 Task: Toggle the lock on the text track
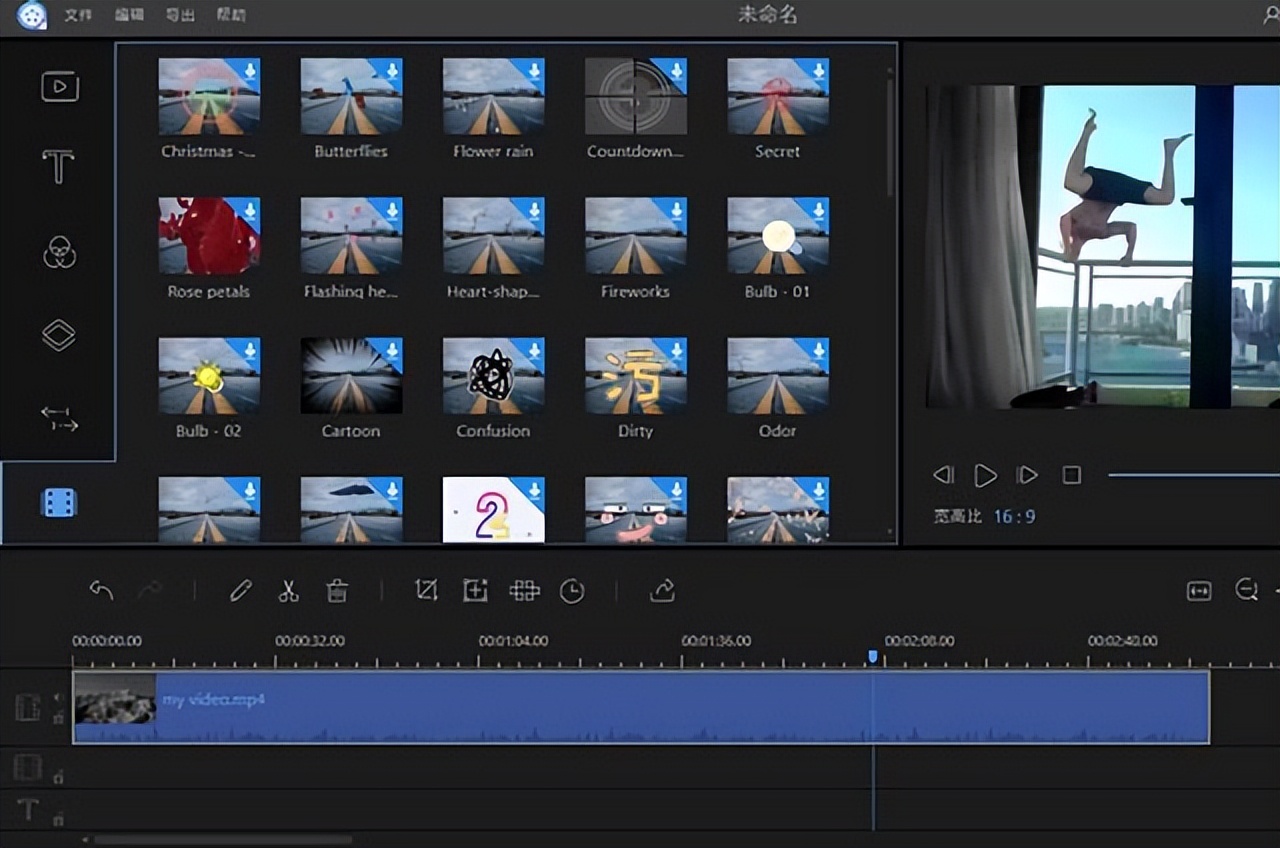click(x=58, y=818)
